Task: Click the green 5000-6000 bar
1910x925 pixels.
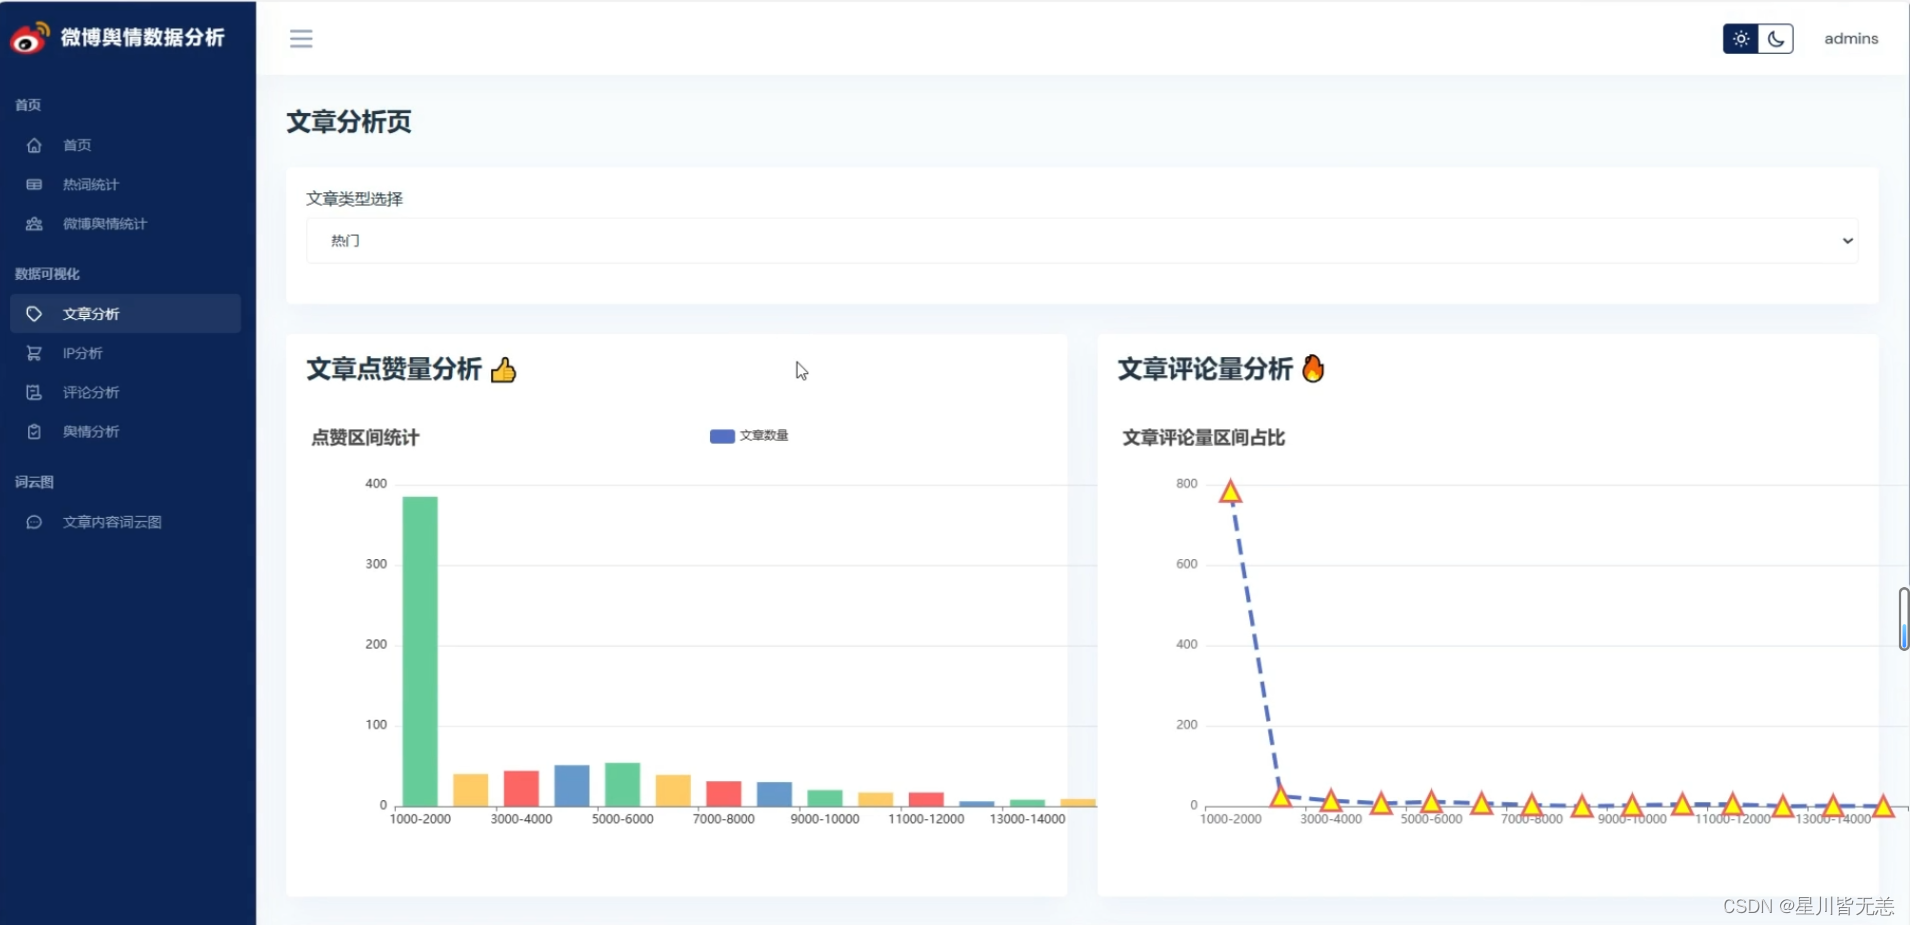Action: tap(622, 784)
